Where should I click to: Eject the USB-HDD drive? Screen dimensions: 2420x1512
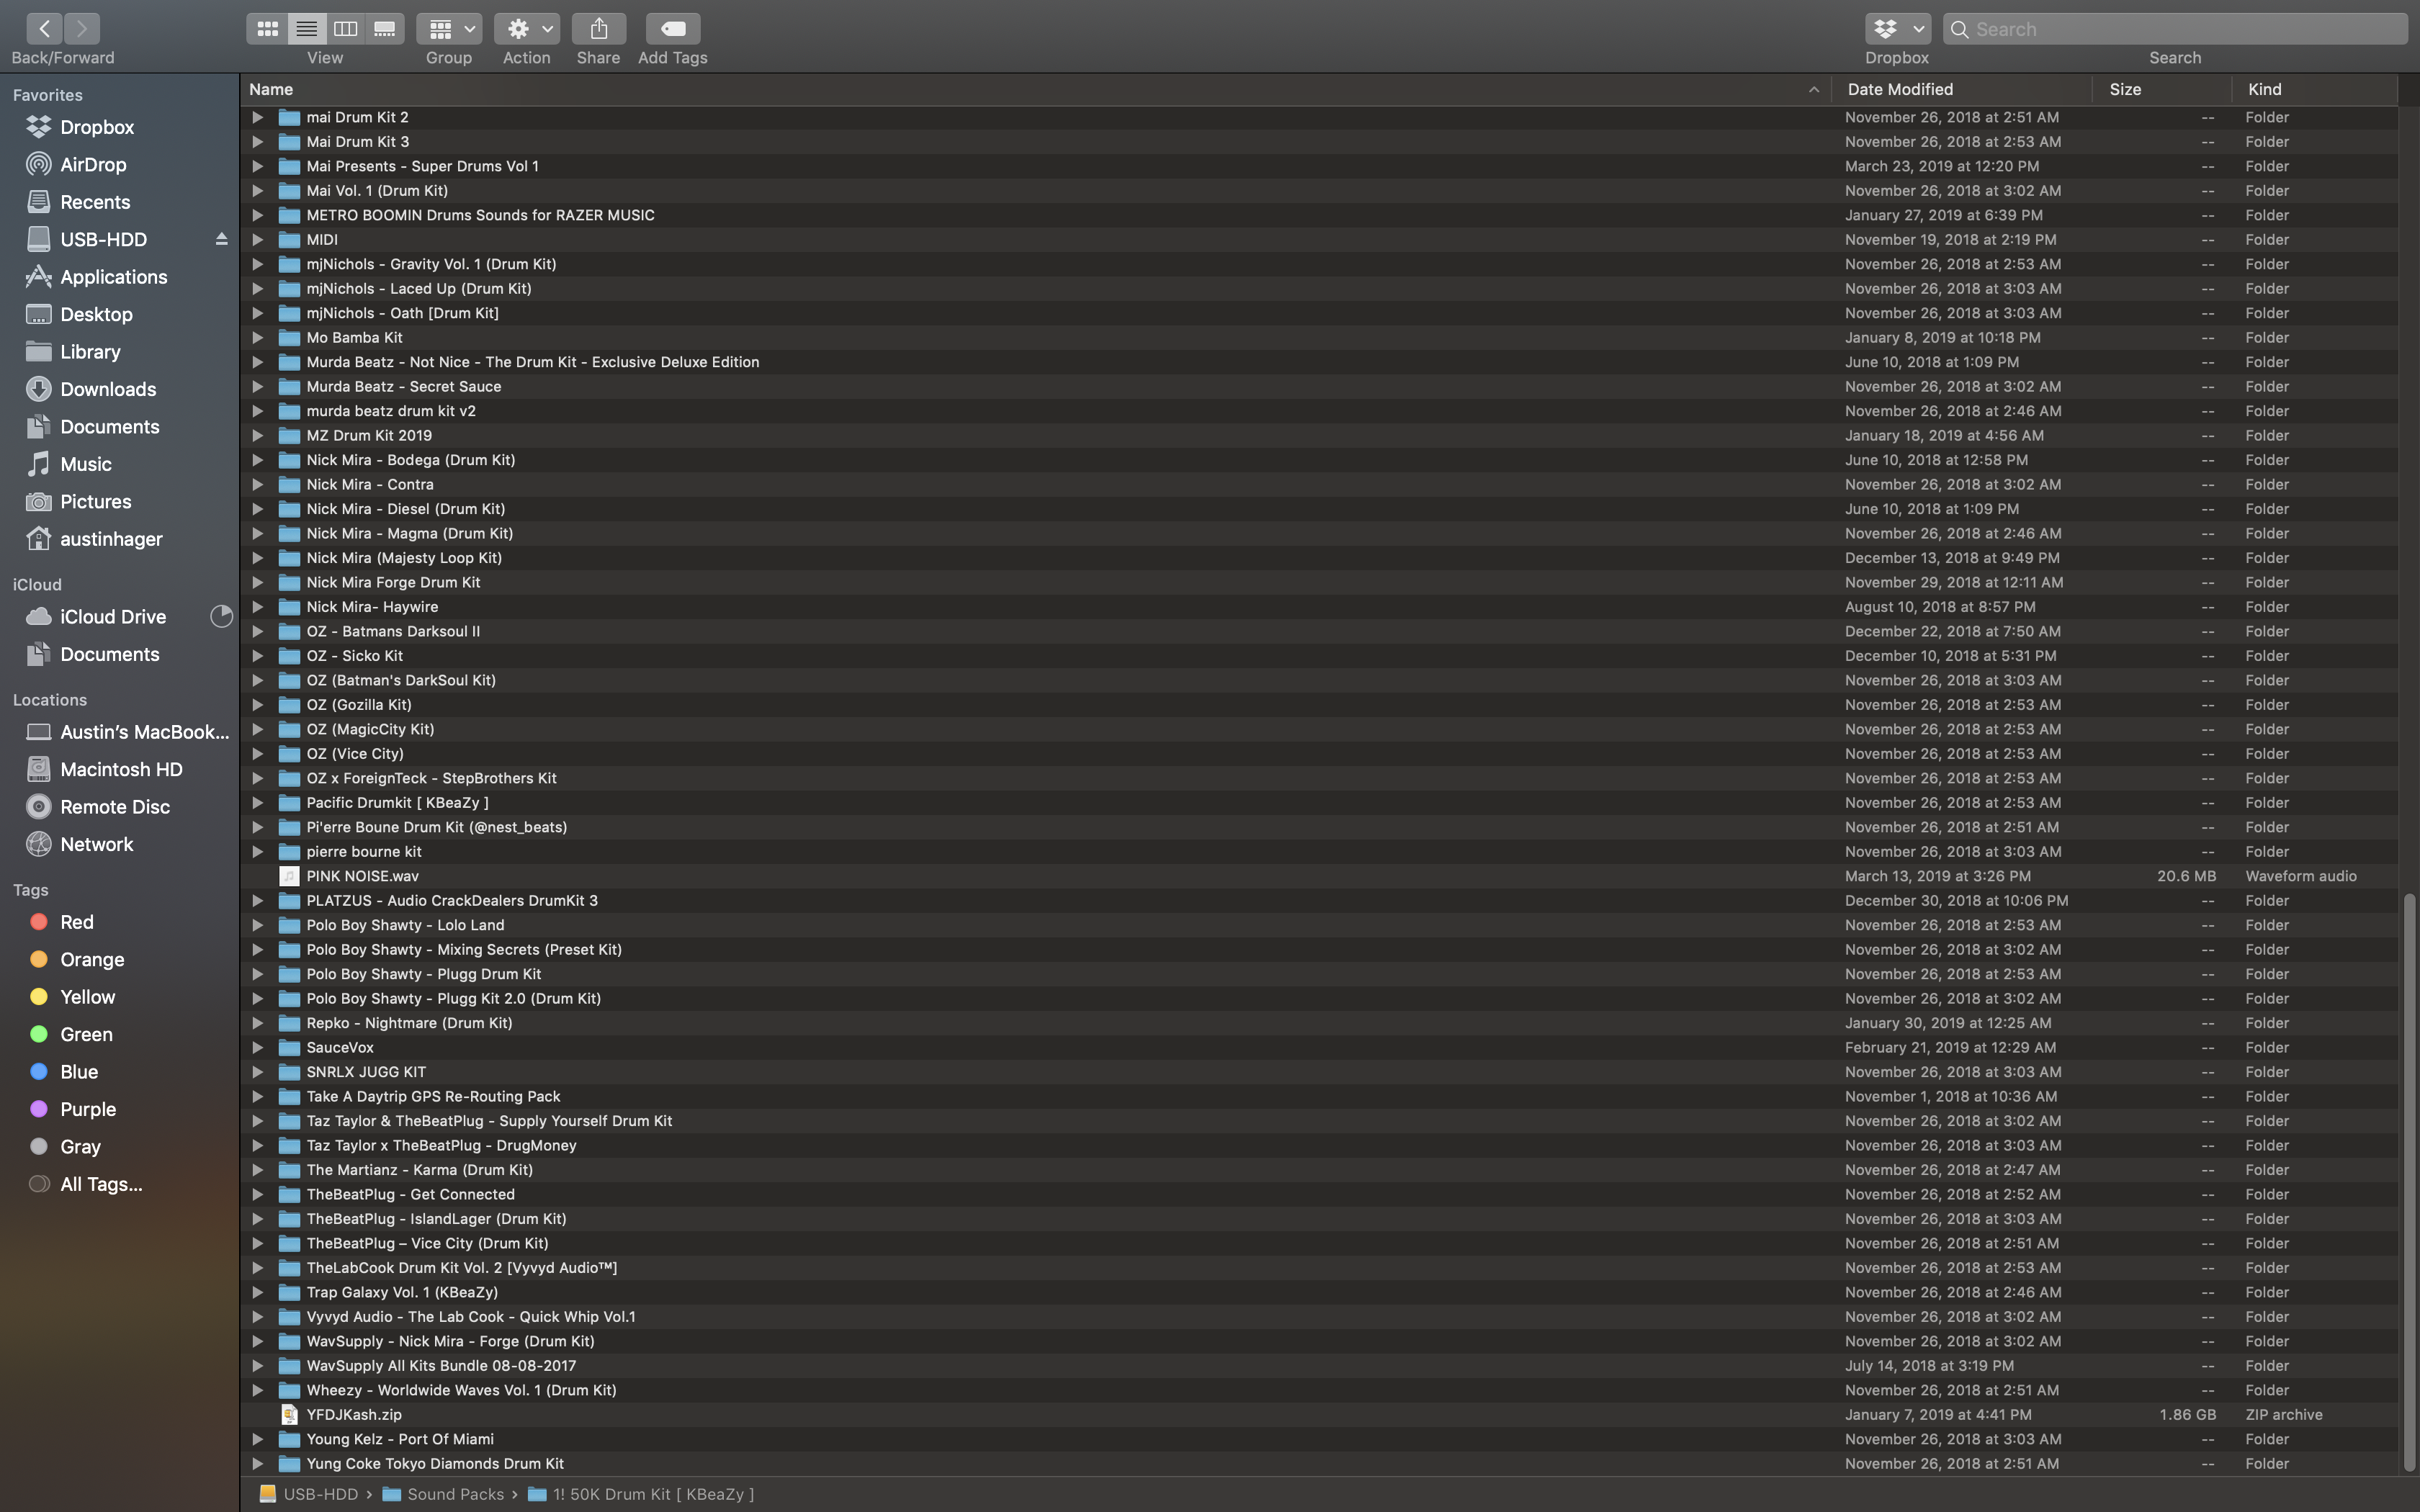point(221,239)
